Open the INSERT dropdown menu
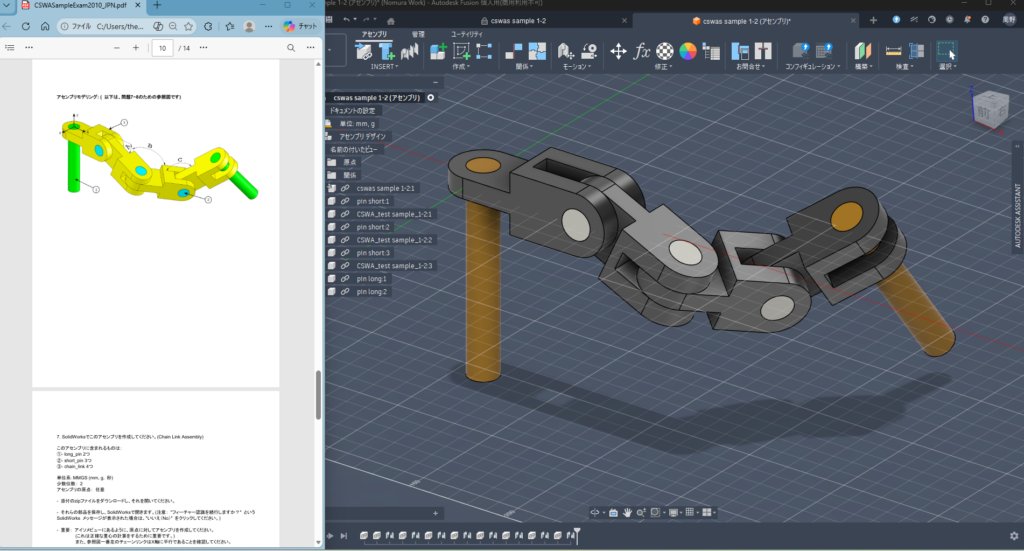The height and width of the screenshot is (551, 1024). (383, 68)
